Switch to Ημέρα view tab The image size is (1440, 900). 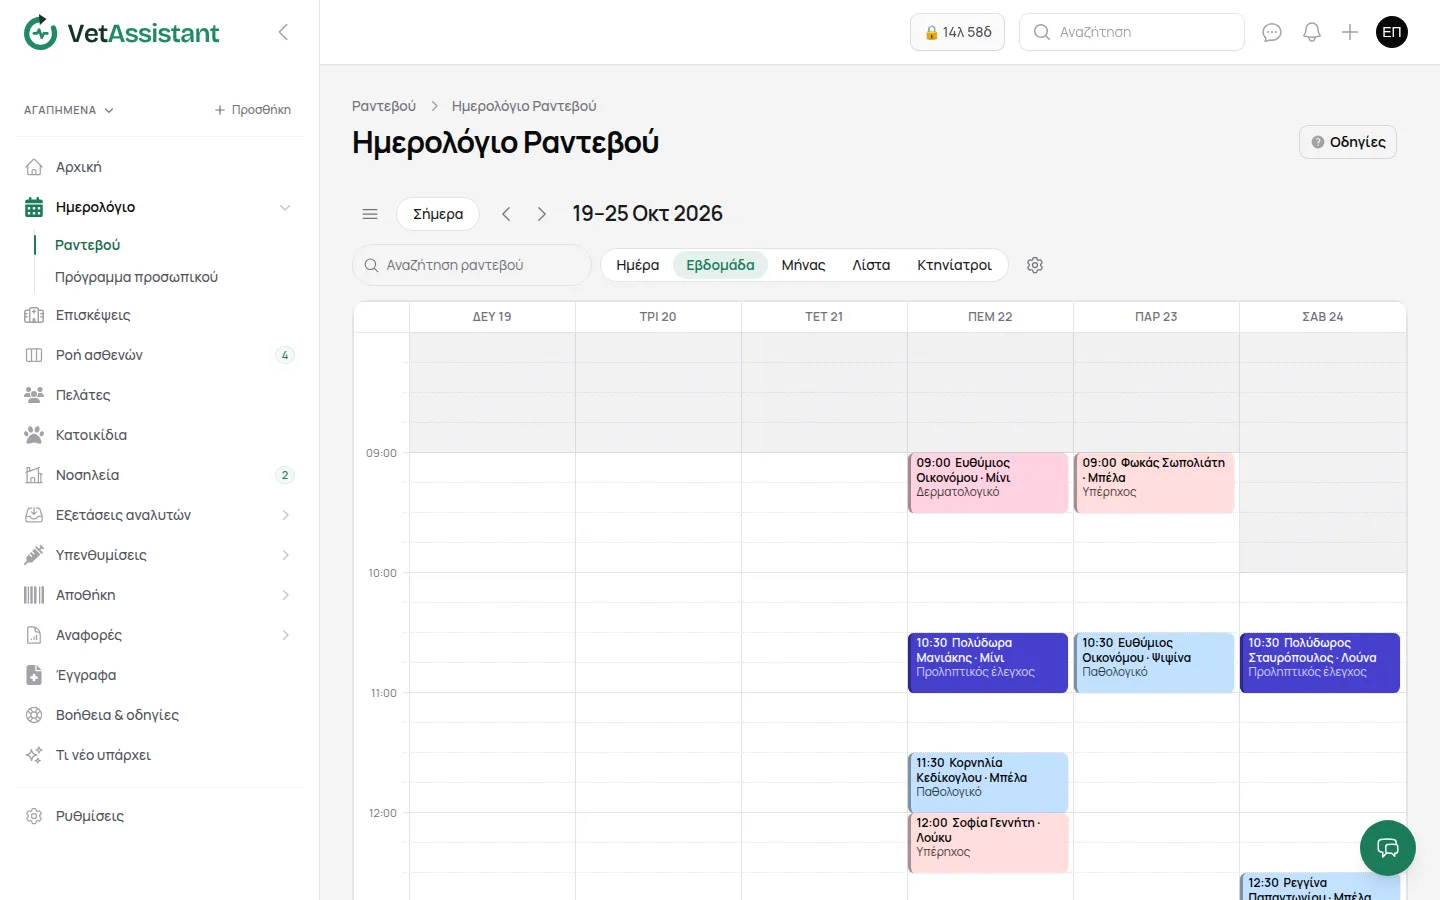(x=637, y=265)
